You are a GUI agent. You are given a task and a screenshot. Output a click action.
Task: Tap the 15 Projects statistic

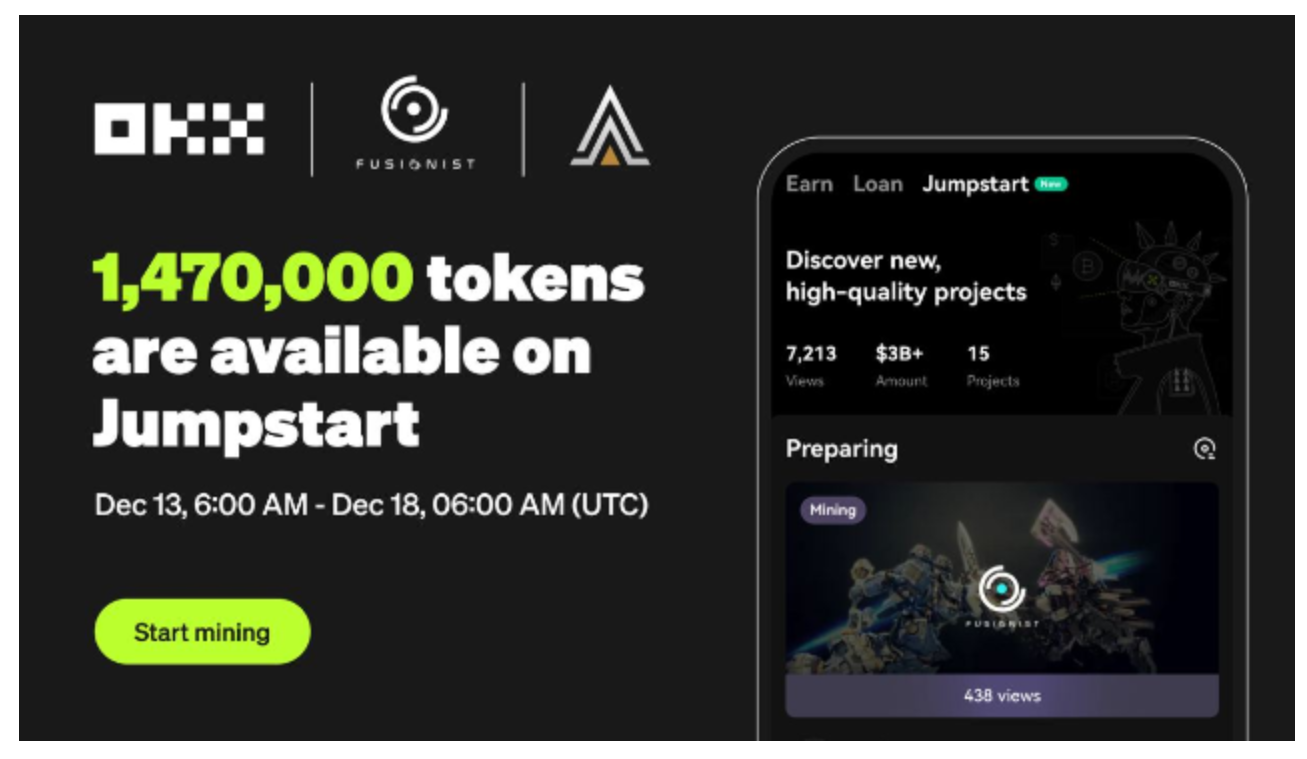tap(993, 366)
